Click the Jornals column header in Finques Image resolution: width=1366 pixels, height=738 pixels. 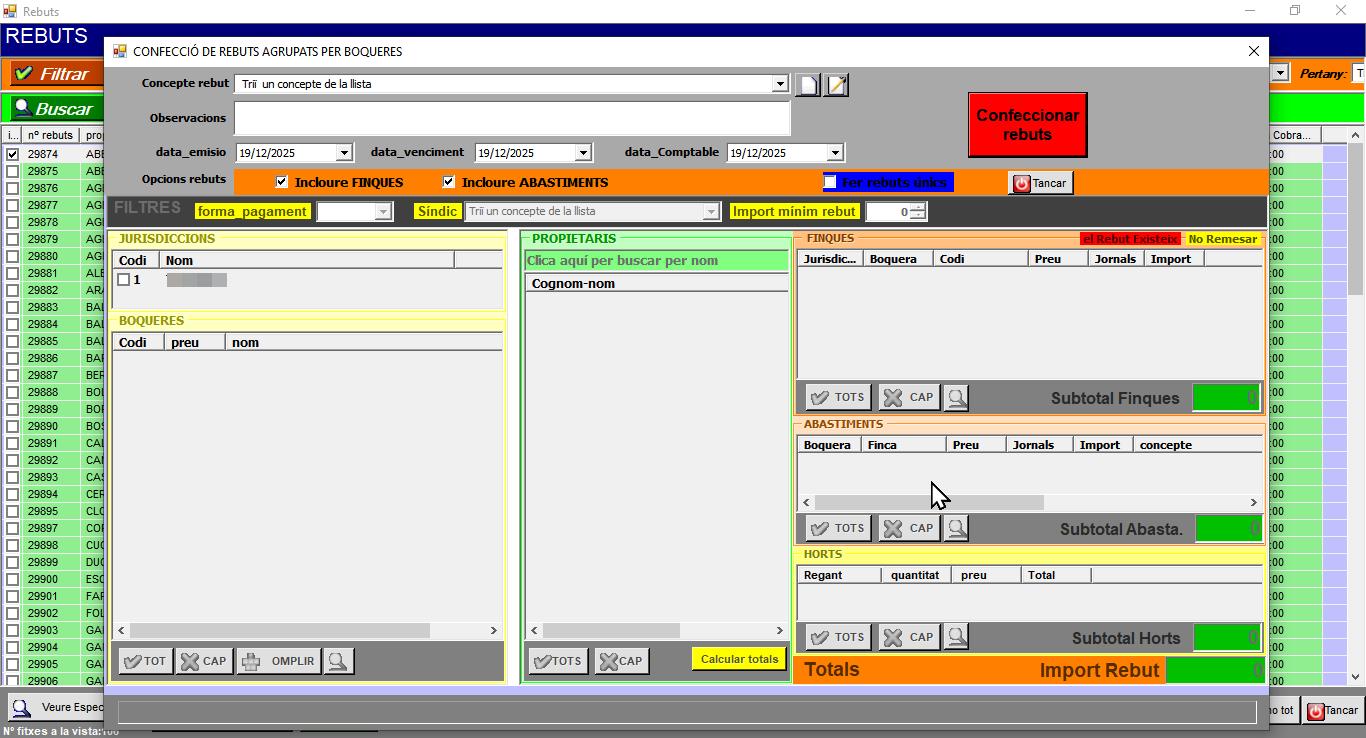point(1115,259)
